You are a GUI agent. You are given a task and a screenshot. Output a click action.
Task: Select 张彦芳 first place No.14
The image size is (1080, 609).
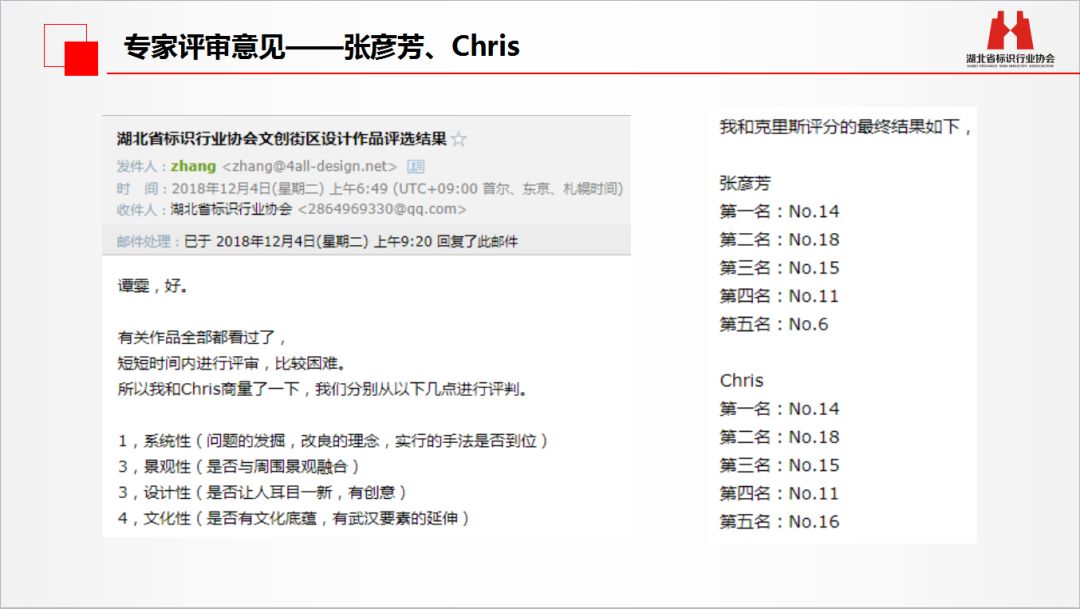click(x=779, y=211)
